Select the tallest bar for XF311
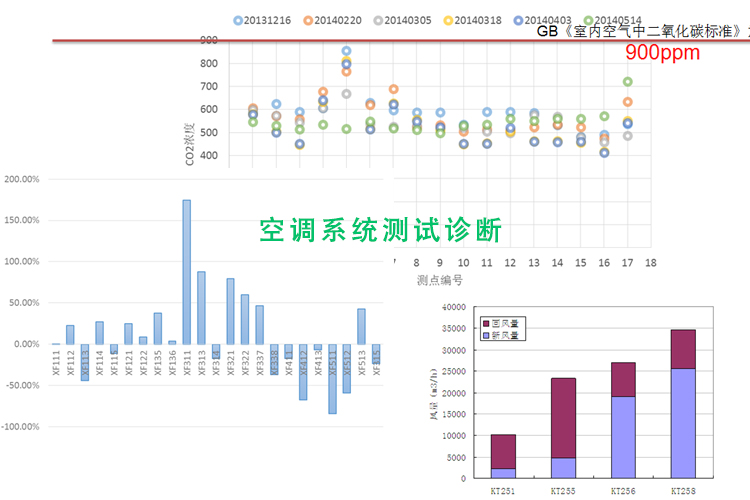 [x=186, y=271]
